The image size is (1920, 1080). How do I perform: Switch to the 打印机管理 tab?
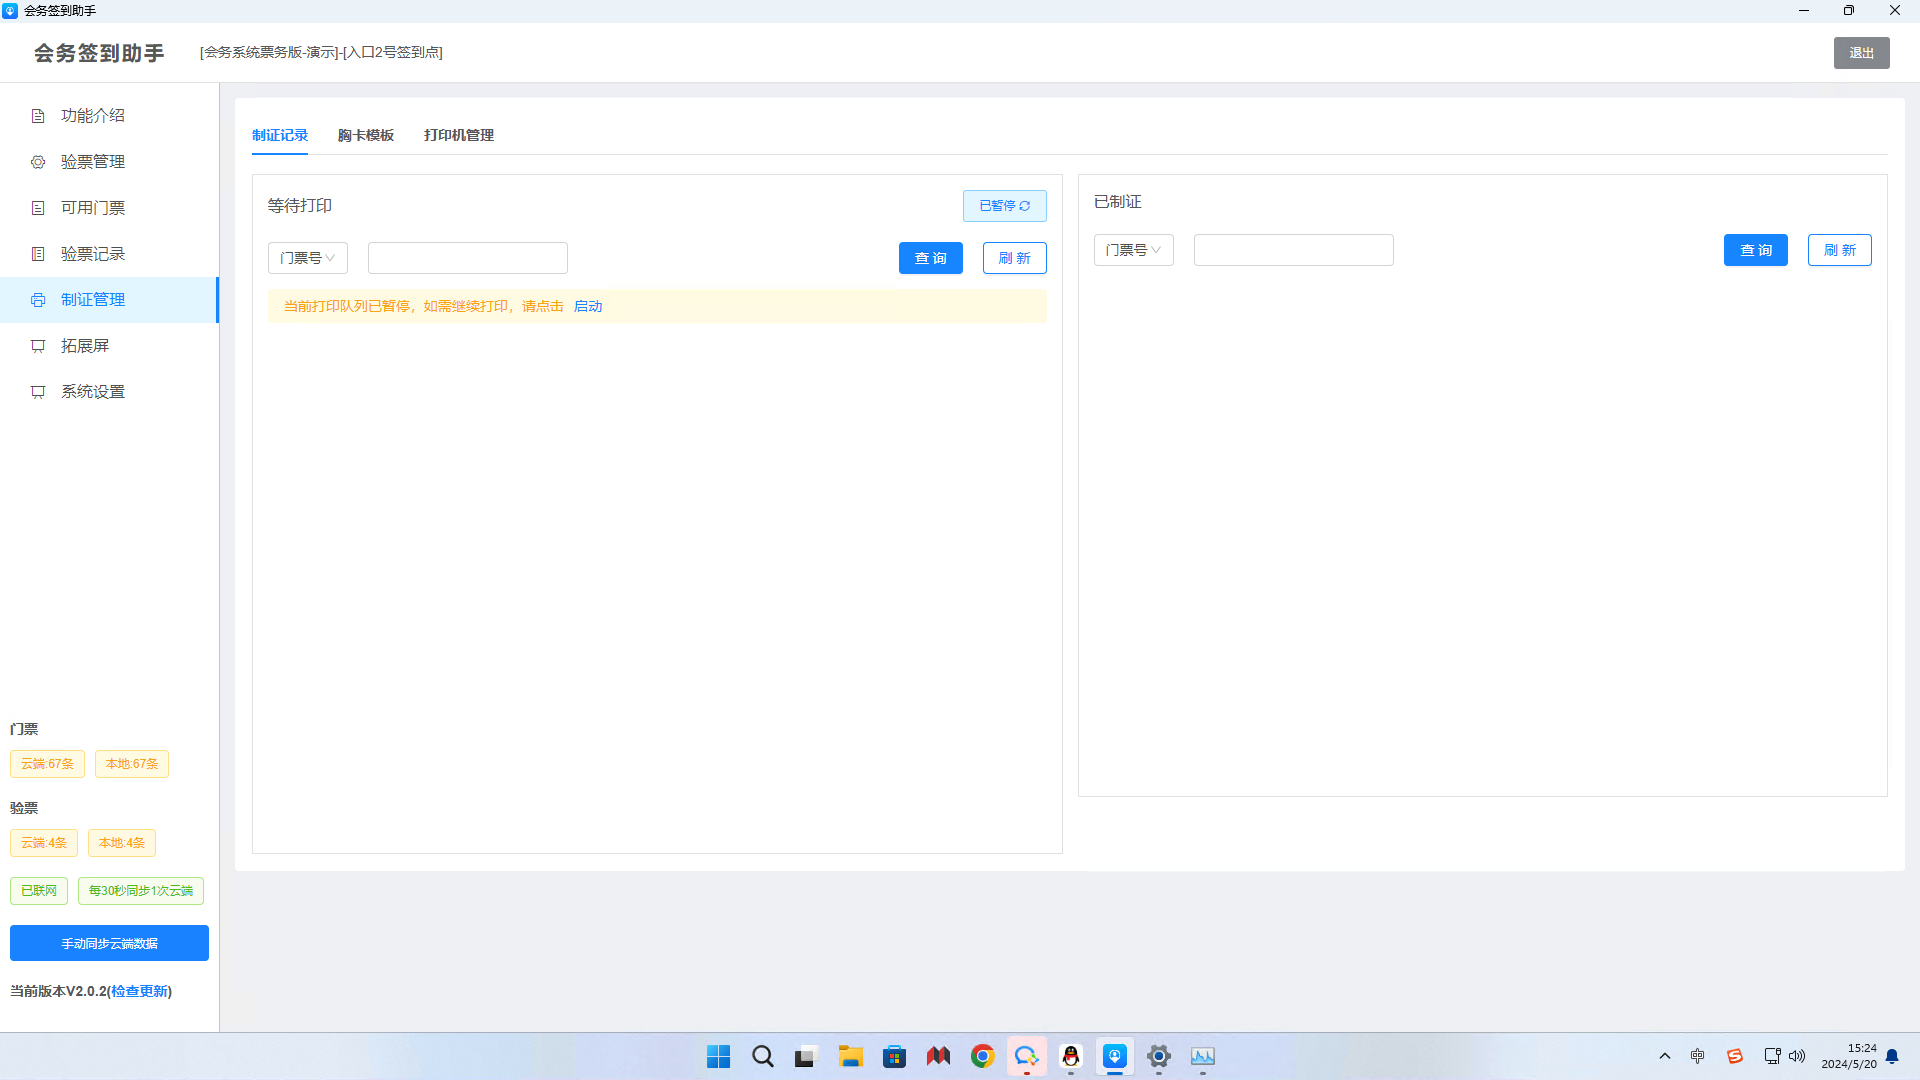click(x=458, y=135)
